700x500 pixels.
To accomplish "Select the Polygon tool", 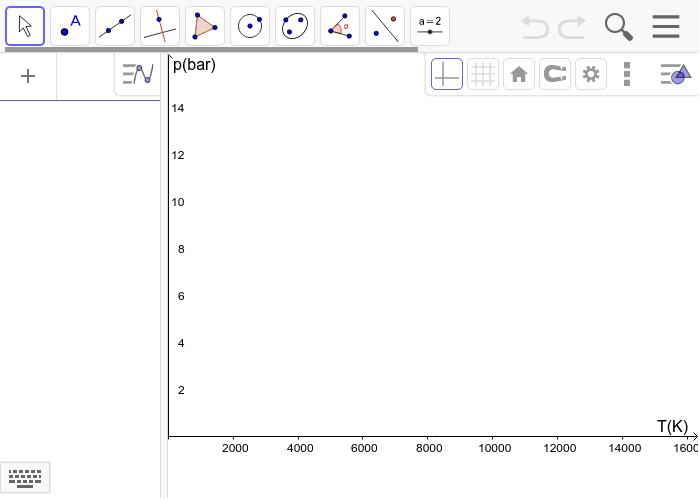I will [x=205, y=26].
